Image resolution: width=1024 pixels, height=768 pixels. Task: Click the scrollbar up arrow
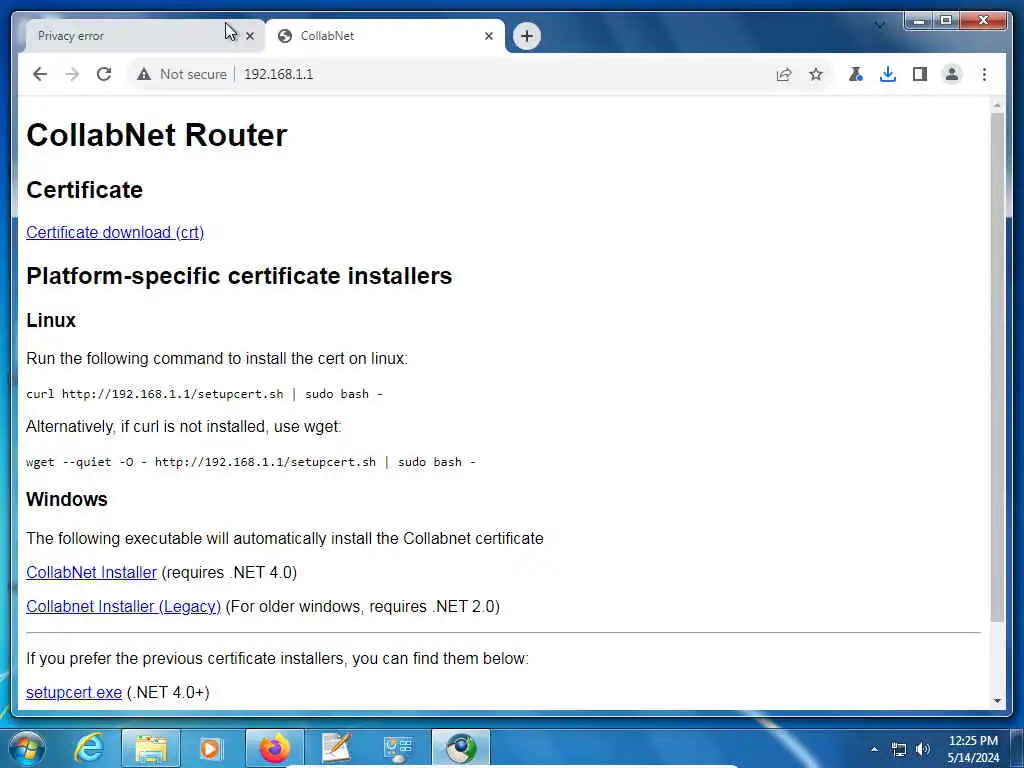(997, 105)
